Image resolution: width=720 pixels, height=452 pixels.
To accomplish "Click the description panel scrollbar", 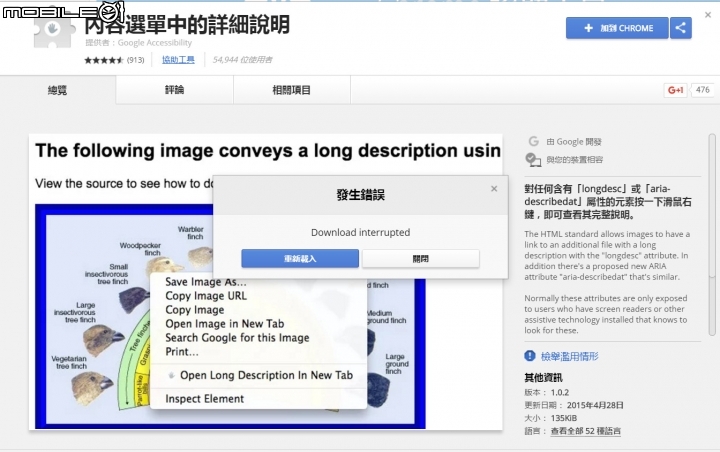I will point(712,234).
